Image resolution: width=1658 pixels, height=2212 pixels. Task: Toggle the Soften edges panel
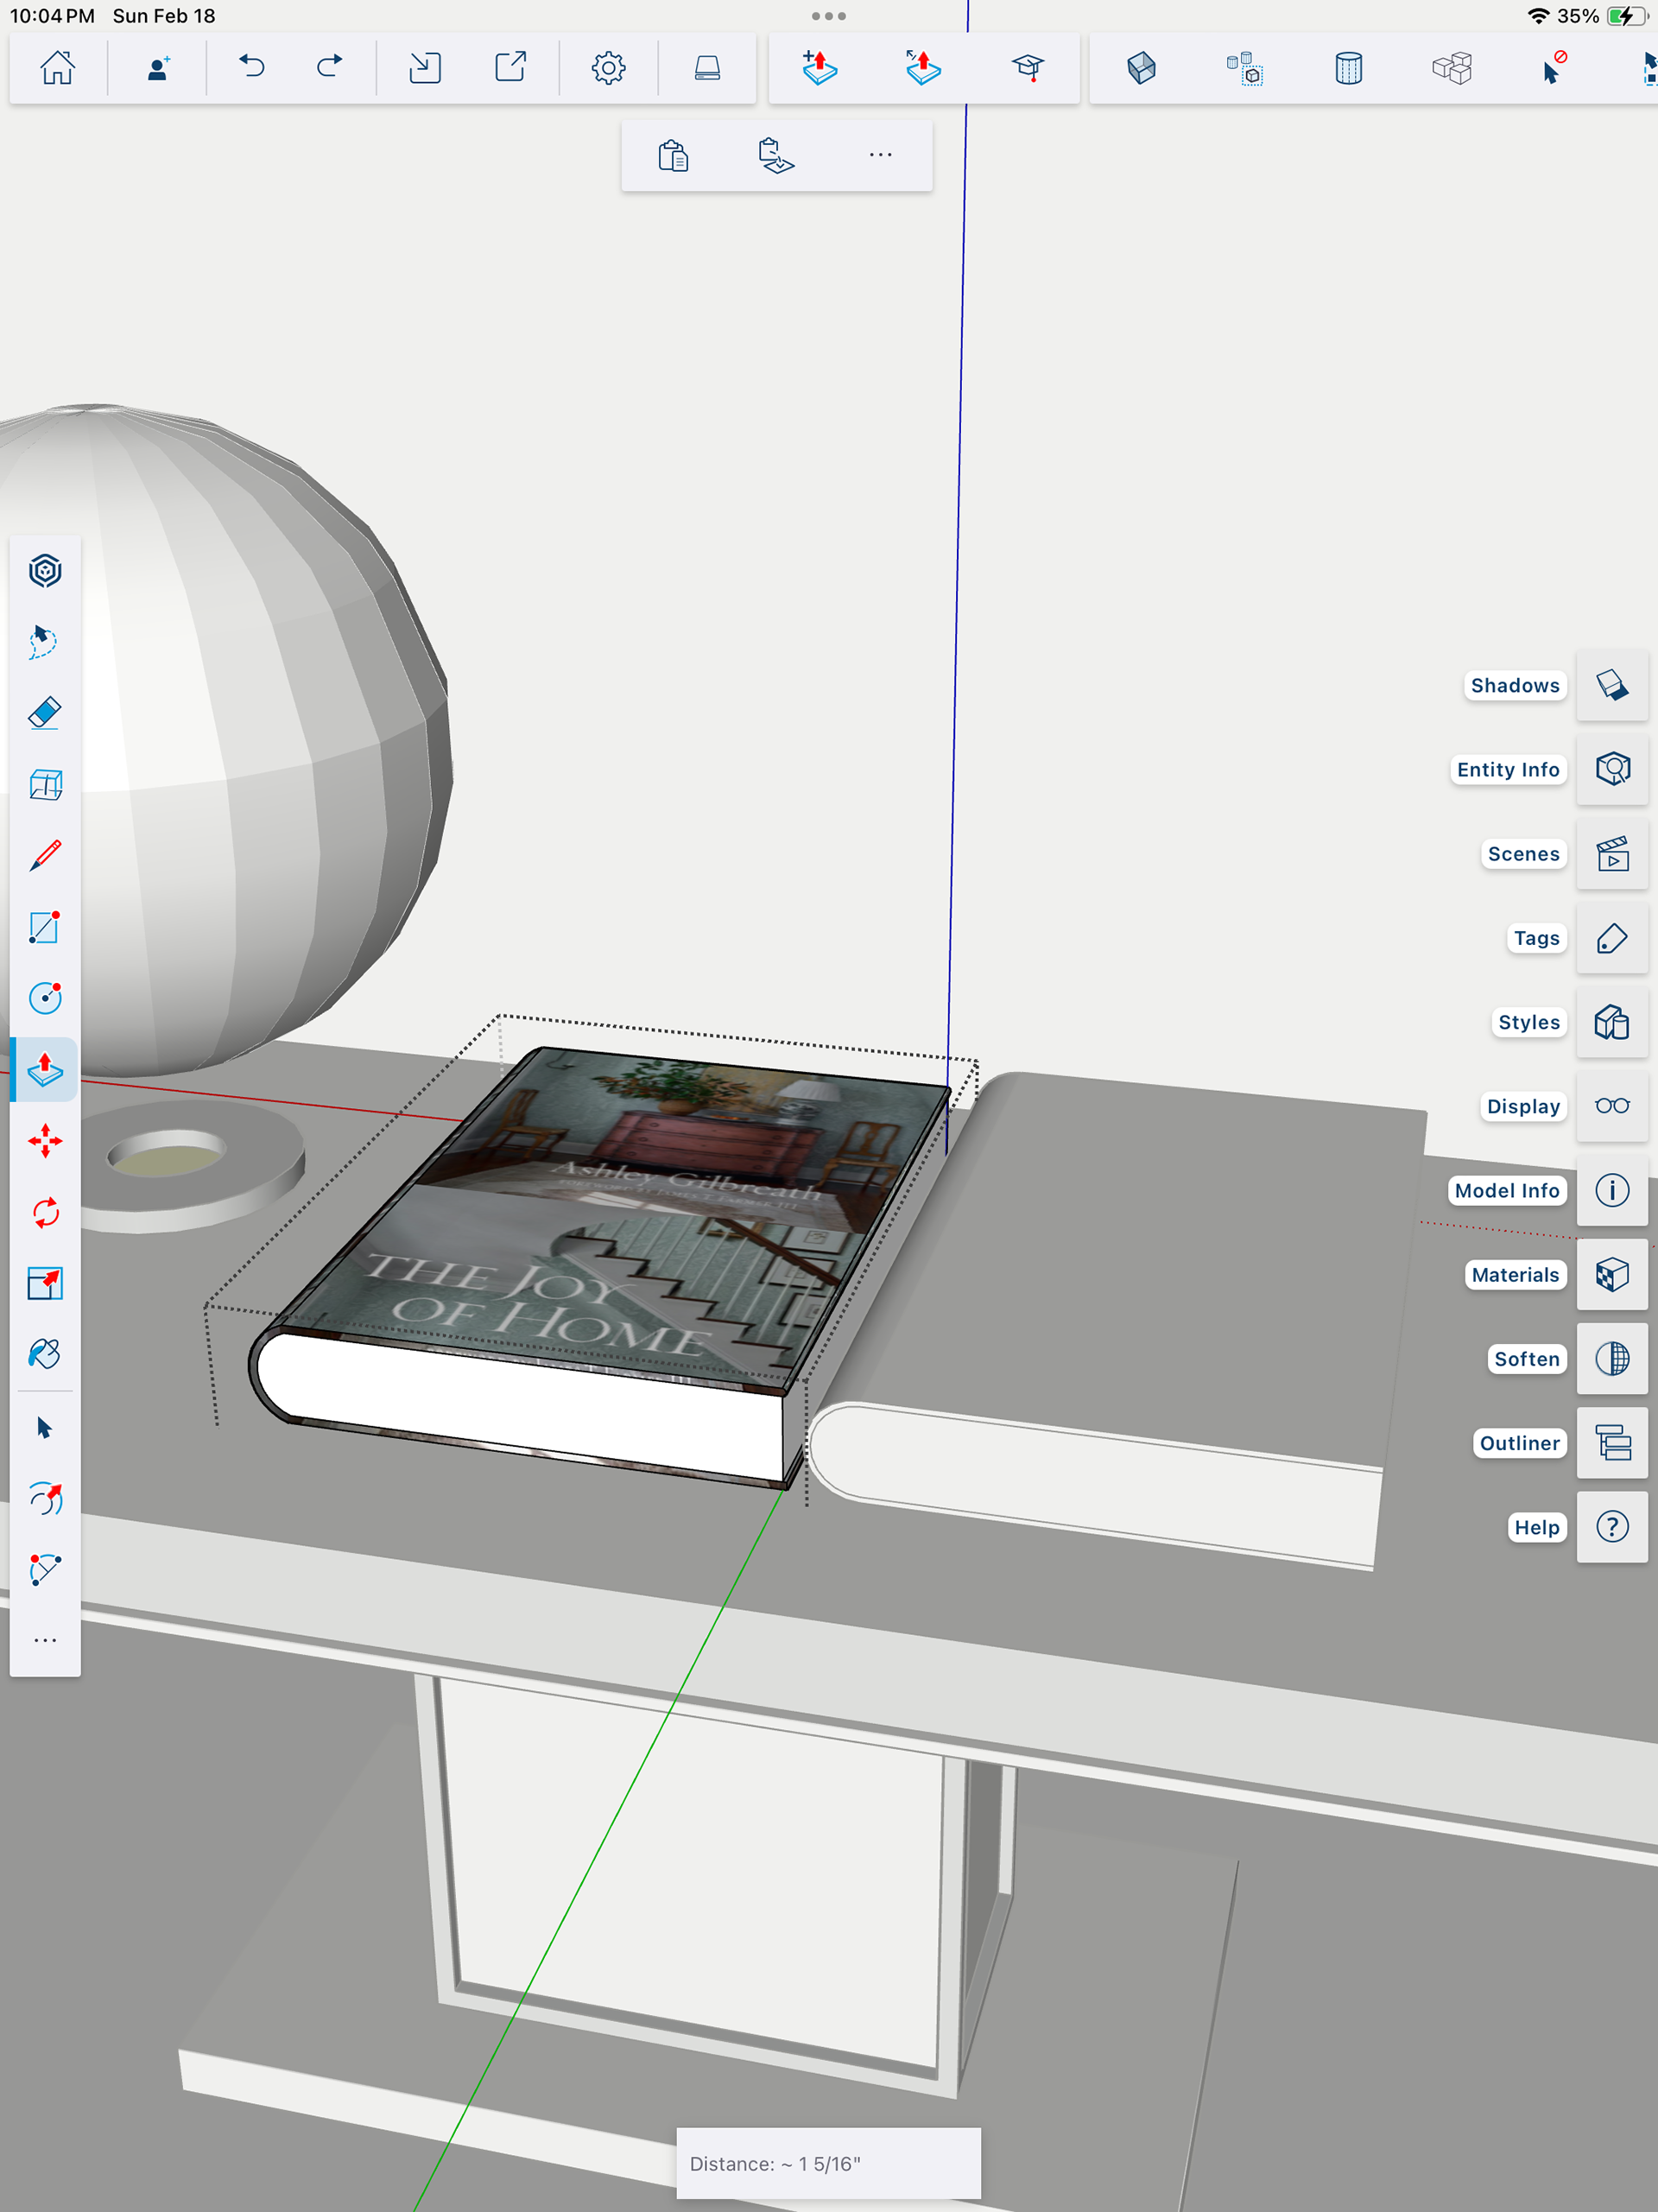click(1611, 1358)
